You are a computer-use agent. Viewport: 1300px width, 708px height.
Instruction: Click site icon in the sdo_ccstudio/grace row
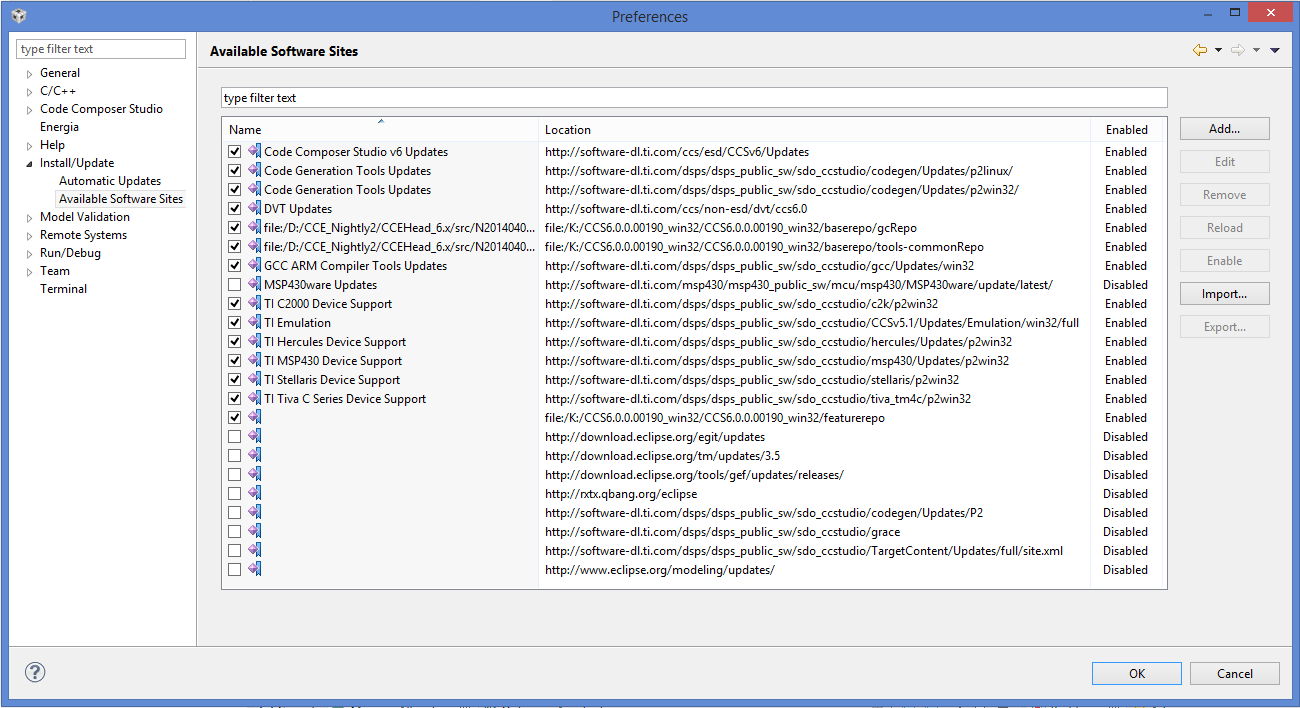[254, 532]
